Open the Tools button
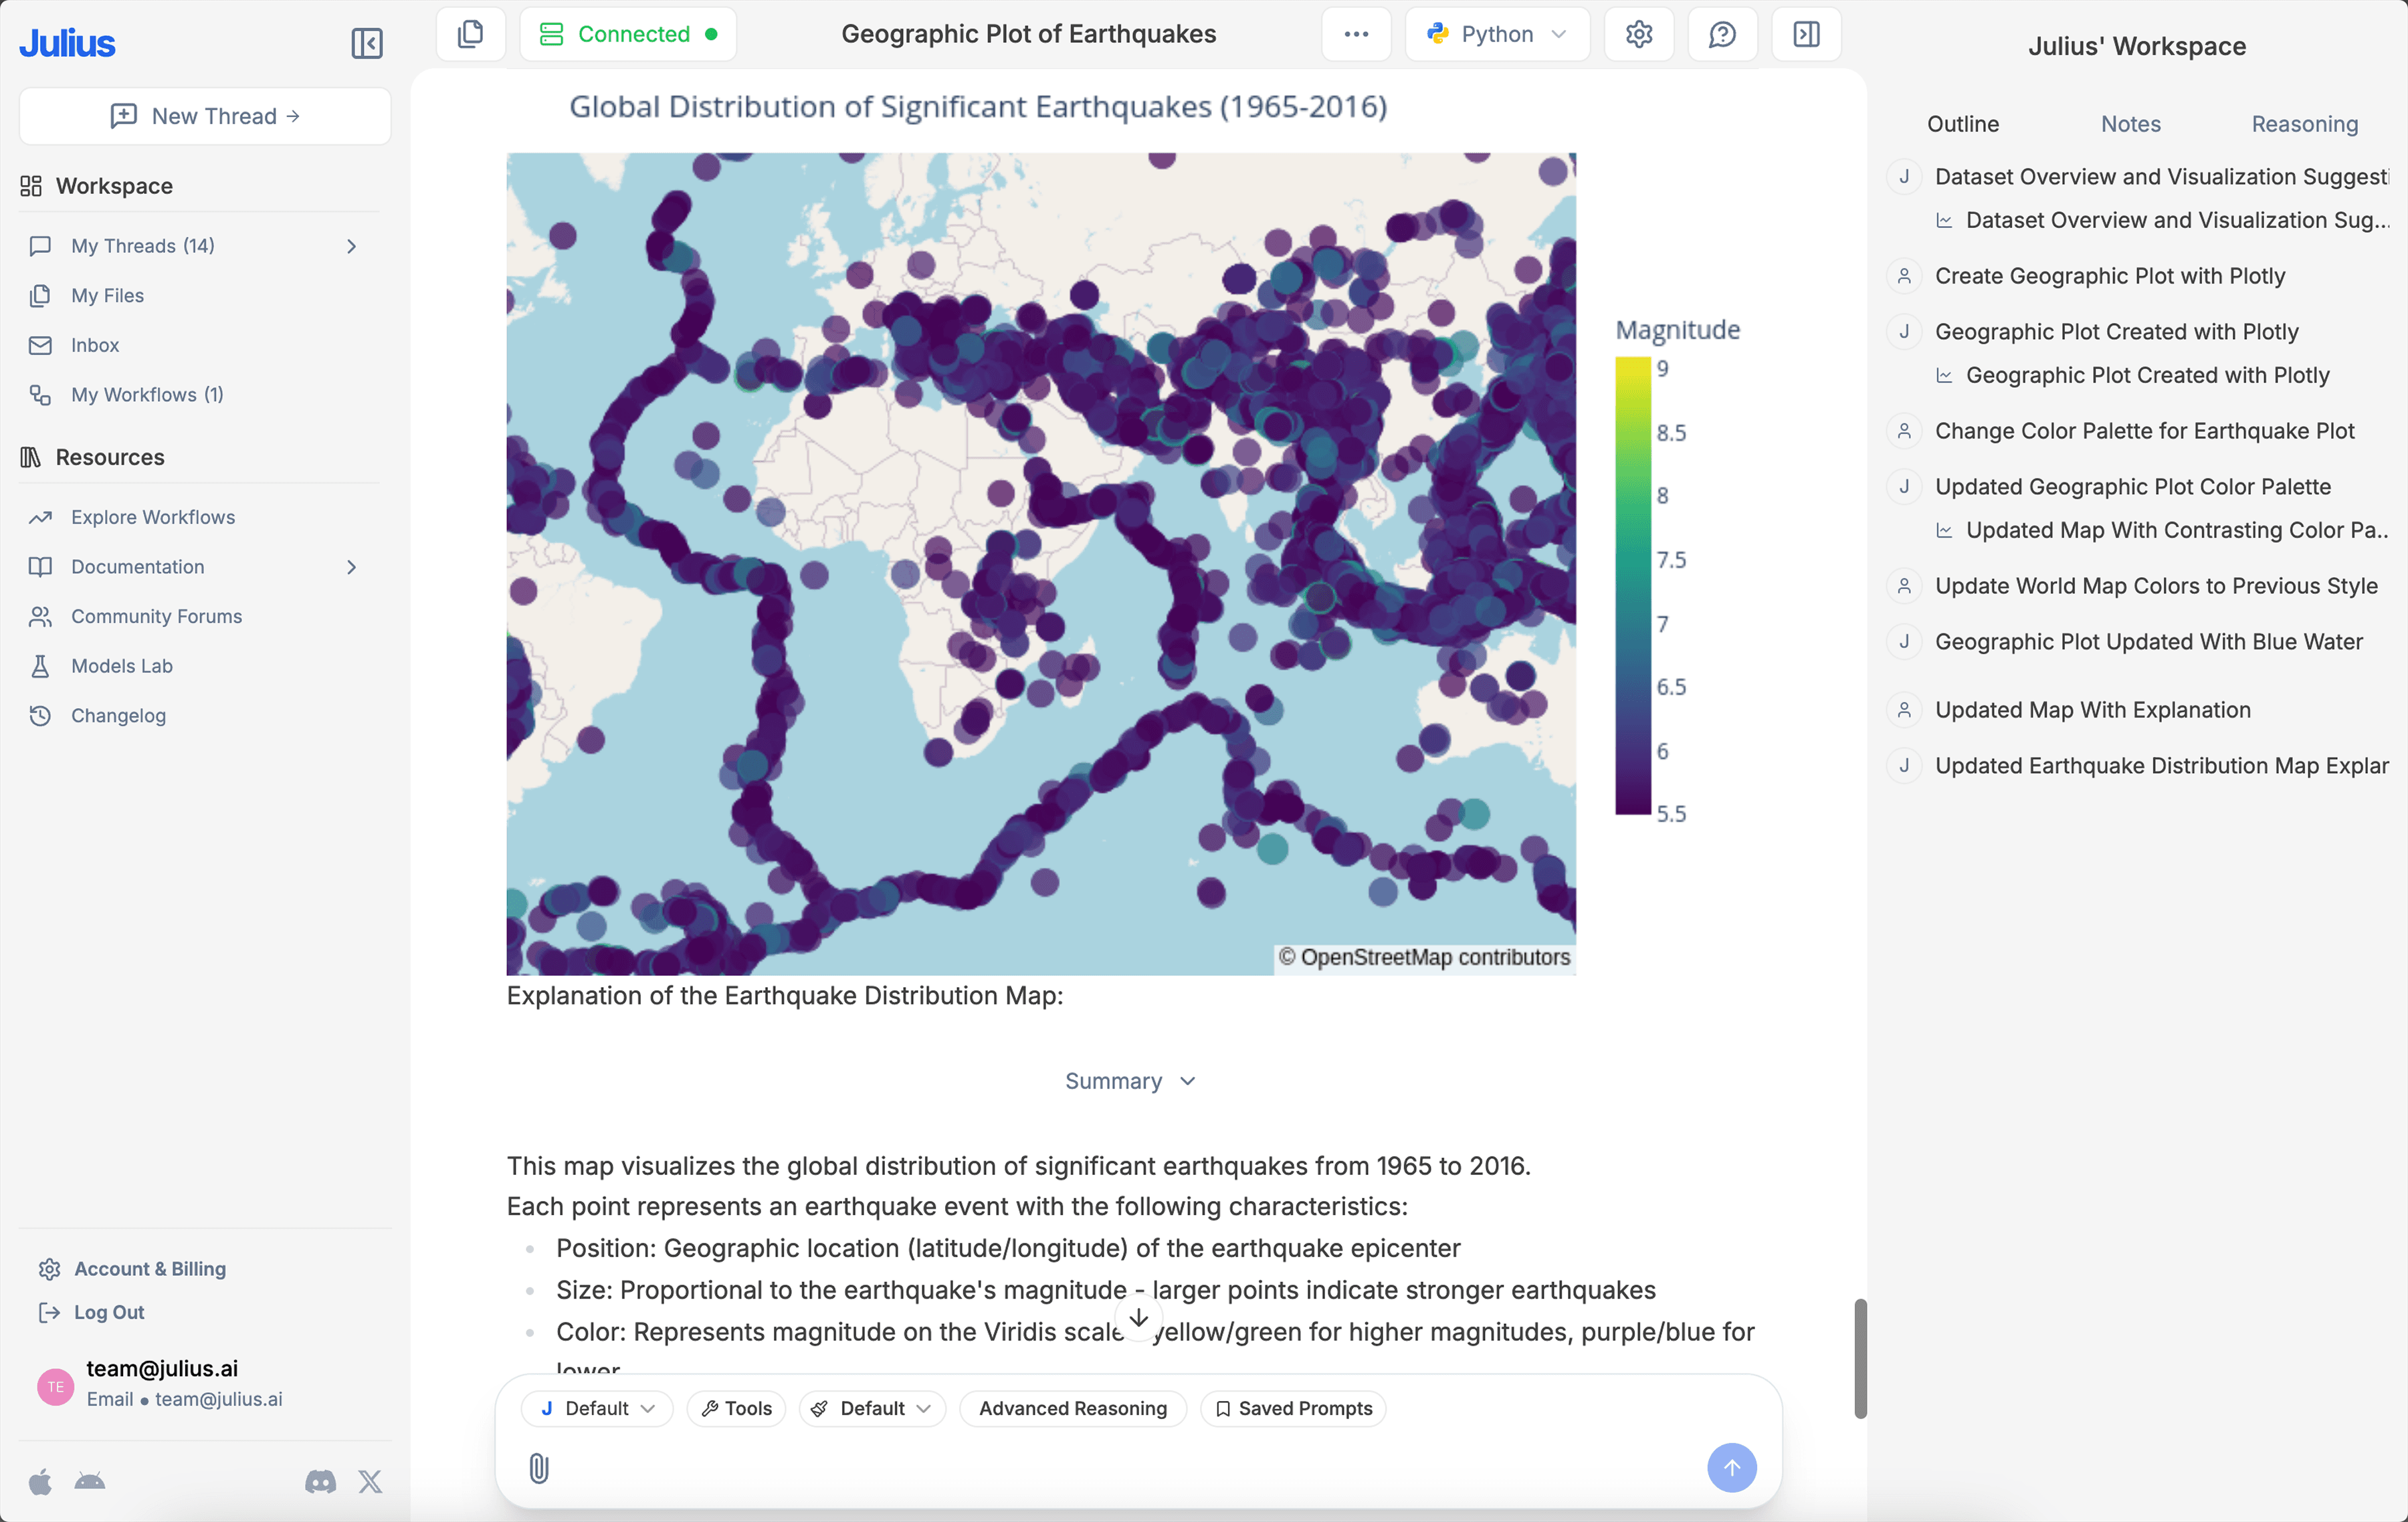This screenshot has height=1522, width=2408. click(736, 1408)
